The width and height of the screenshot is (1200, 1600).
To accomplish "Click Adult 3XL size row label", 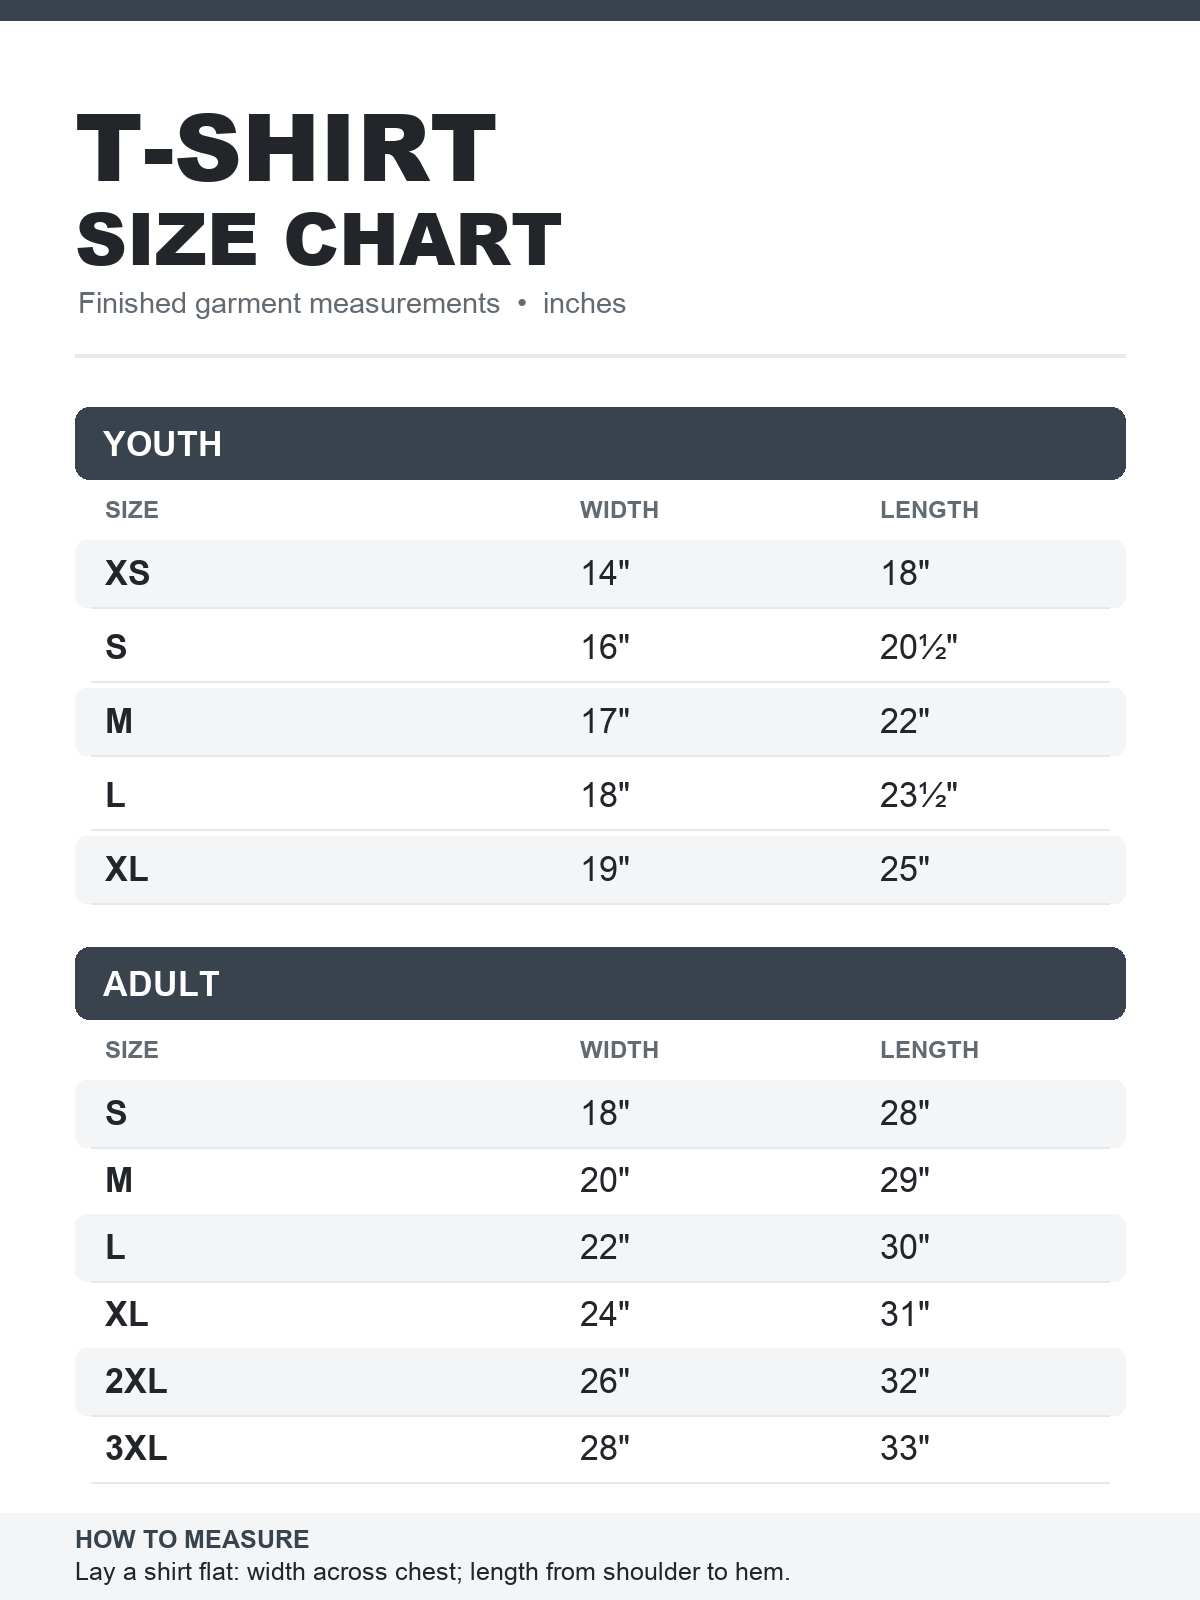I will 136,1448.
